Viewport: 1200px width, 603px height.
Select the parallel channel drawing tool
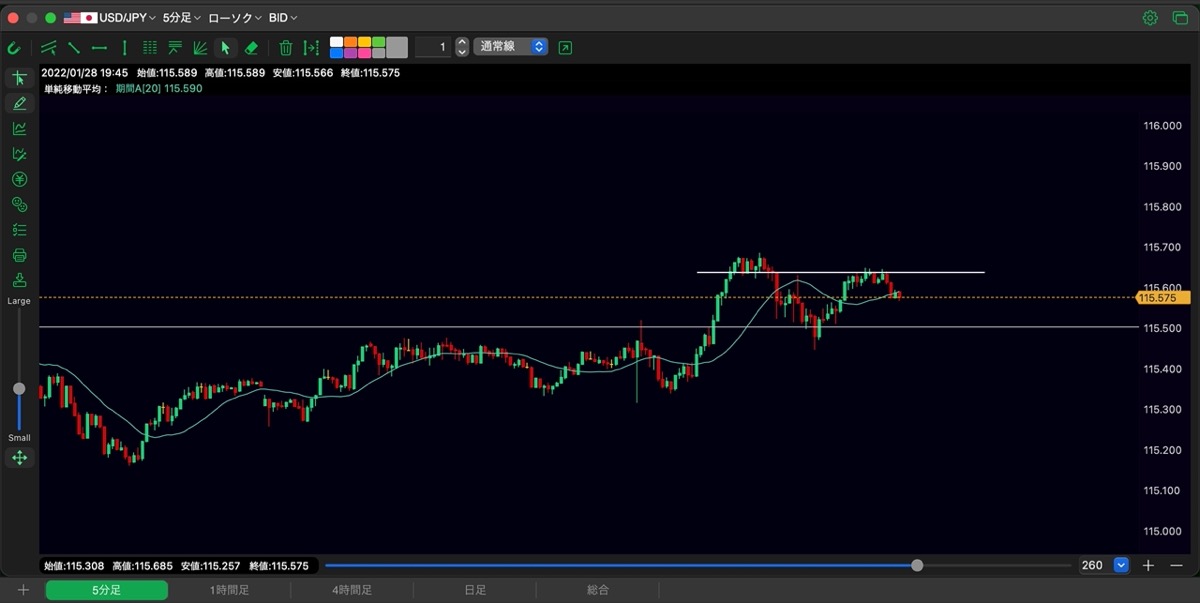click(49, 47)
